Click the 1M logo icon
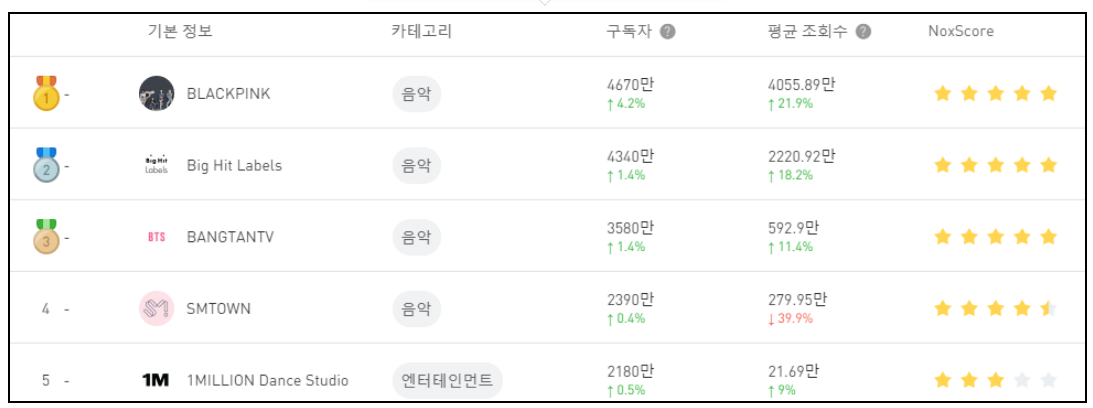Image resolution: width=1093 pixels, height=408 pixels. 156,381
